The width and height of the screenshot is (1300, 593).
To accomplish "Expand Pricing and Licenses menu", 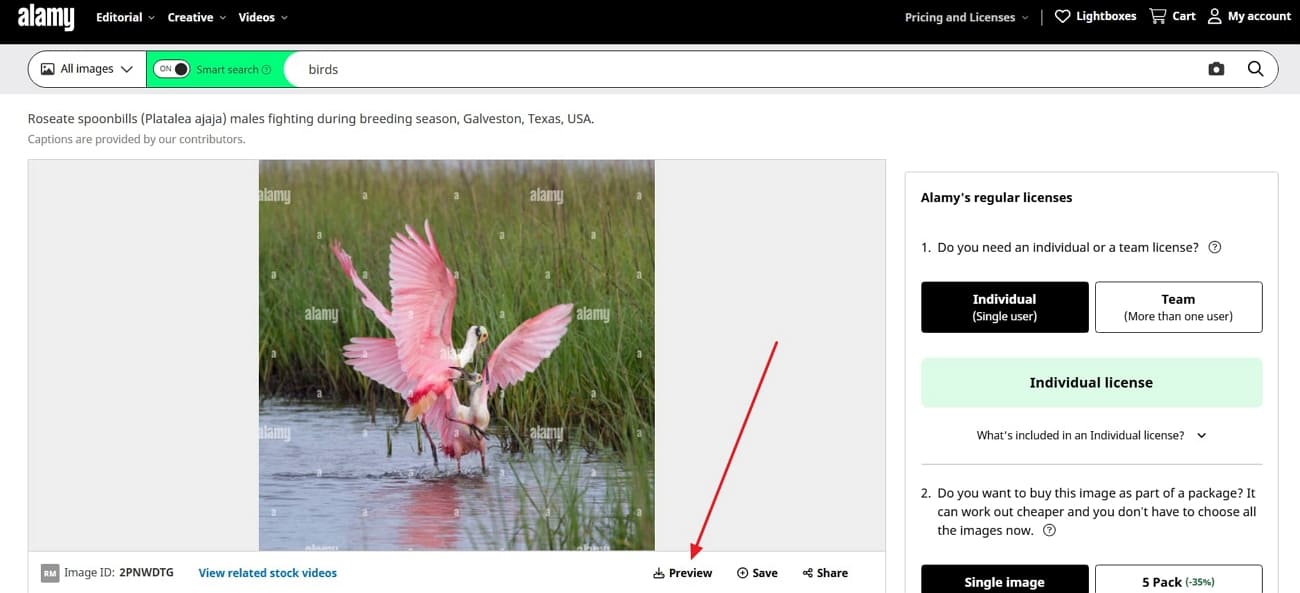I will 966,17.
